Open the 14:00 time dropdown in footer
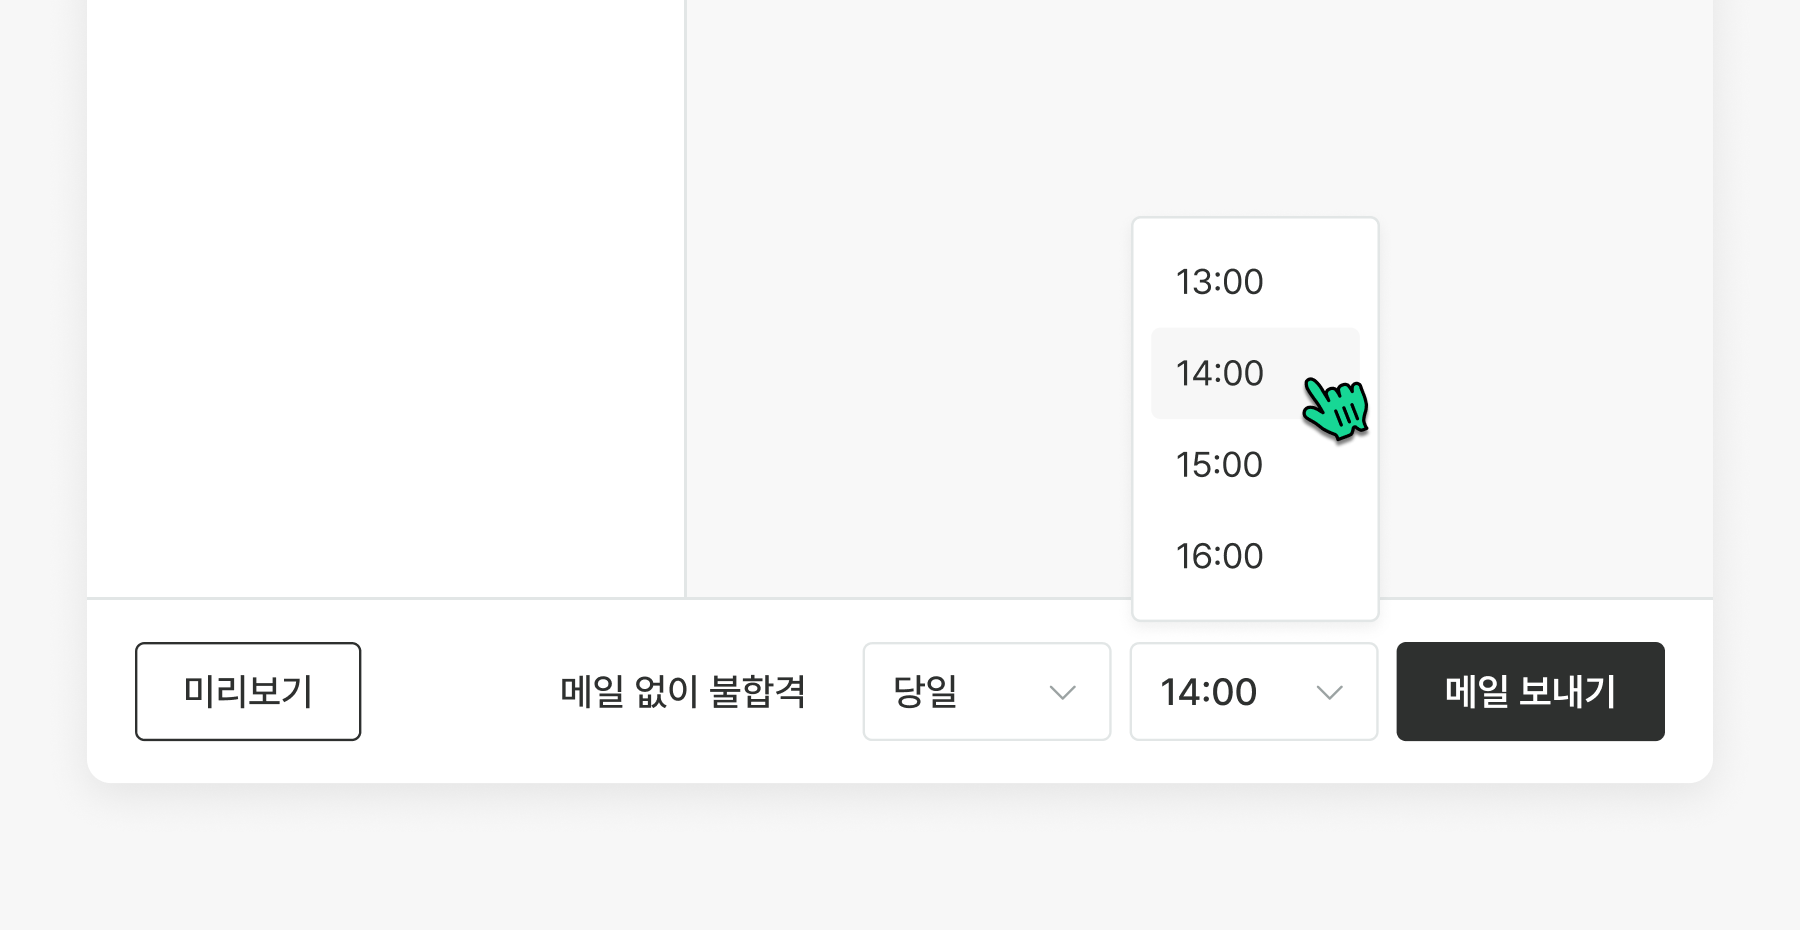 (1253, 691)
